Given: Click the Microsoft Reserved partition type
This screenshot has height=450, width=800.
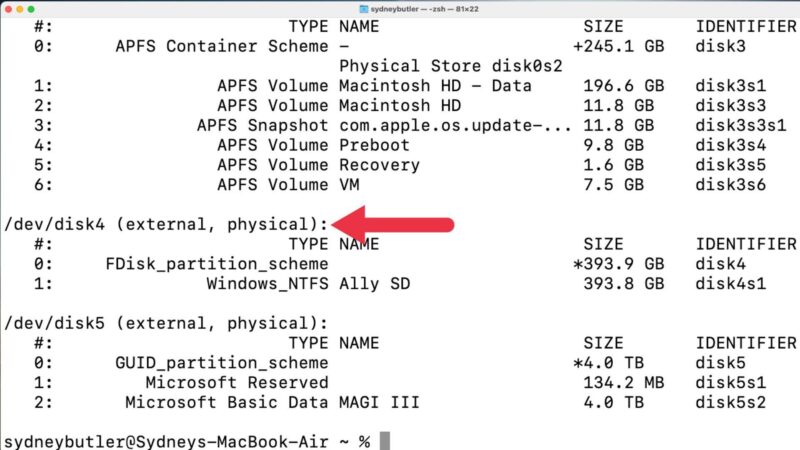Looking at the screenshot, I should coord(237,382).
